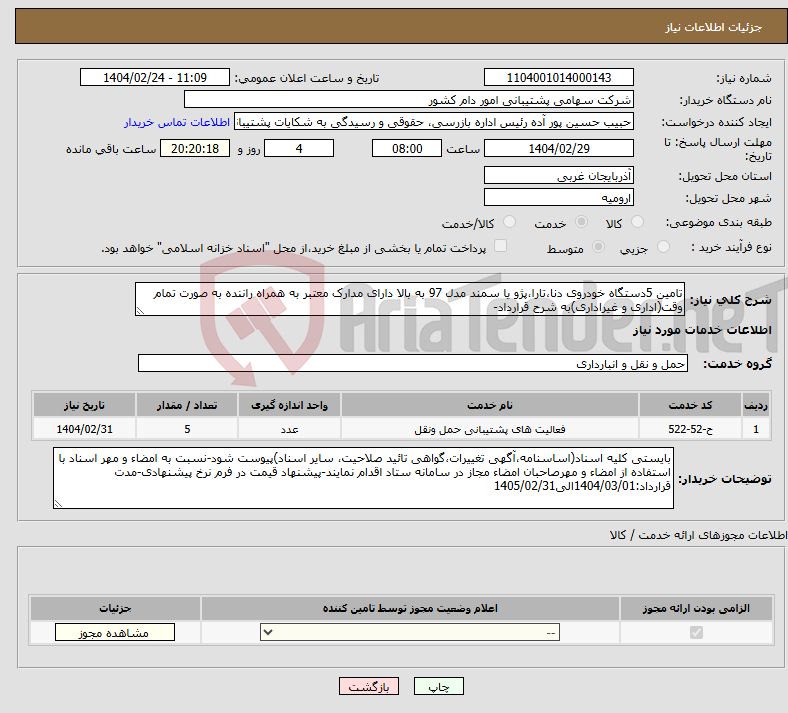Open the license status dropdown

(410, 632)
